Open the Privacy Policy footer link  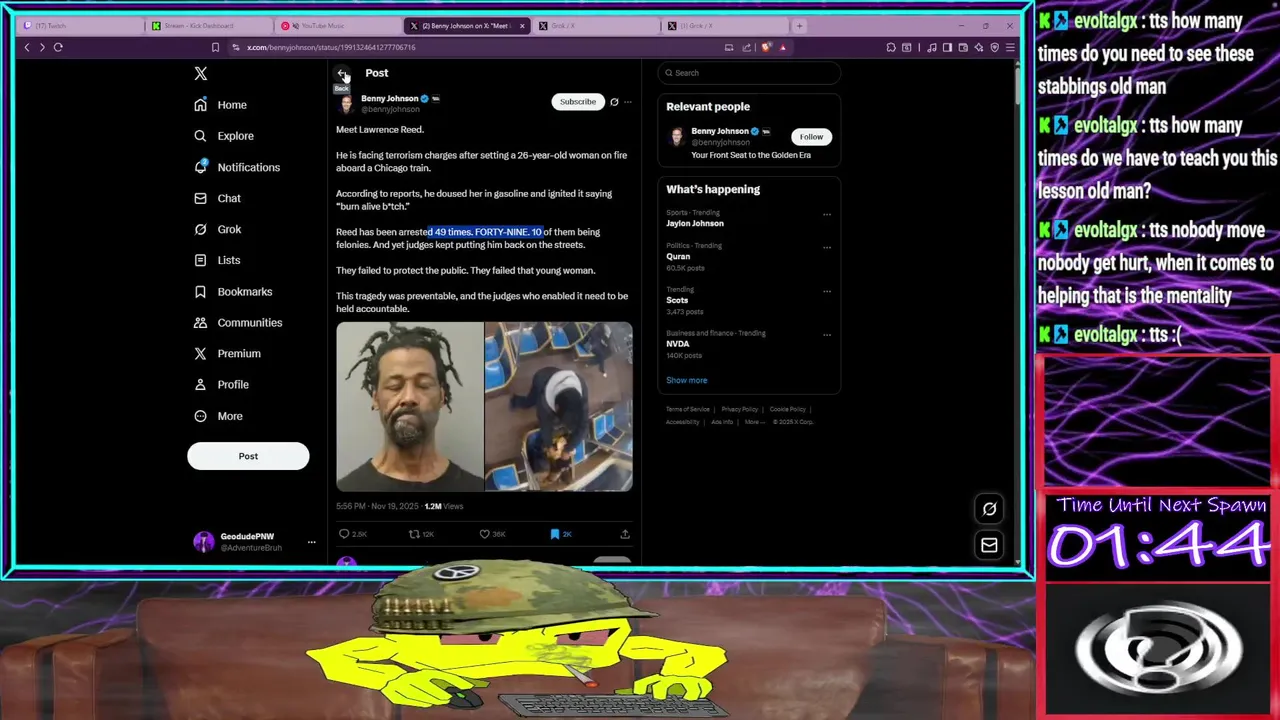tap(739, 409)
